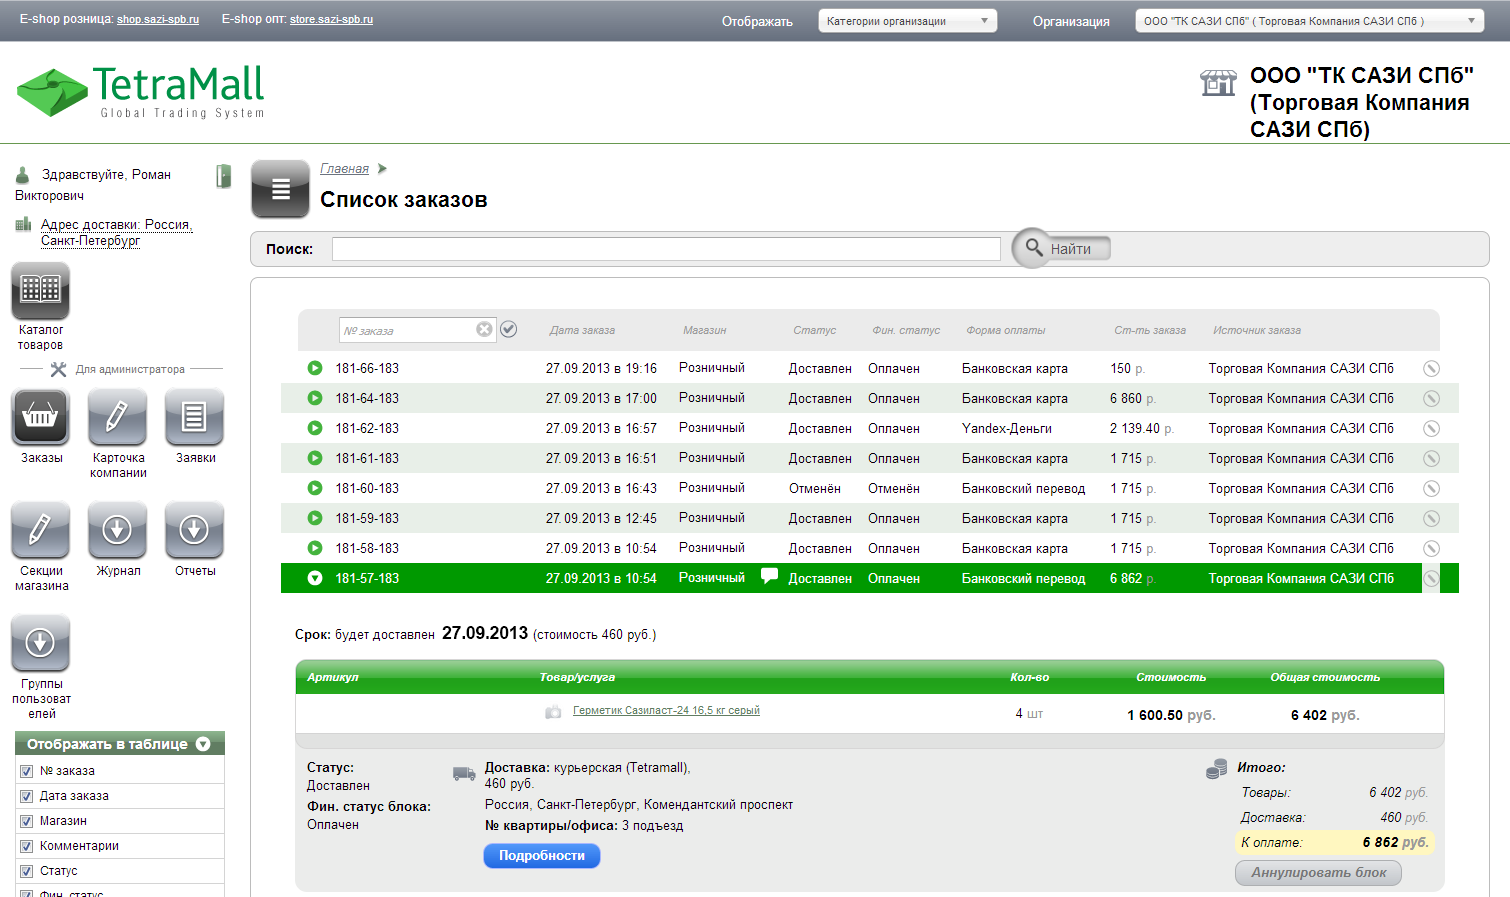1510x897 pixels.
Task: Expand order 181-61-183 row arrow
Action: (315, 458)
